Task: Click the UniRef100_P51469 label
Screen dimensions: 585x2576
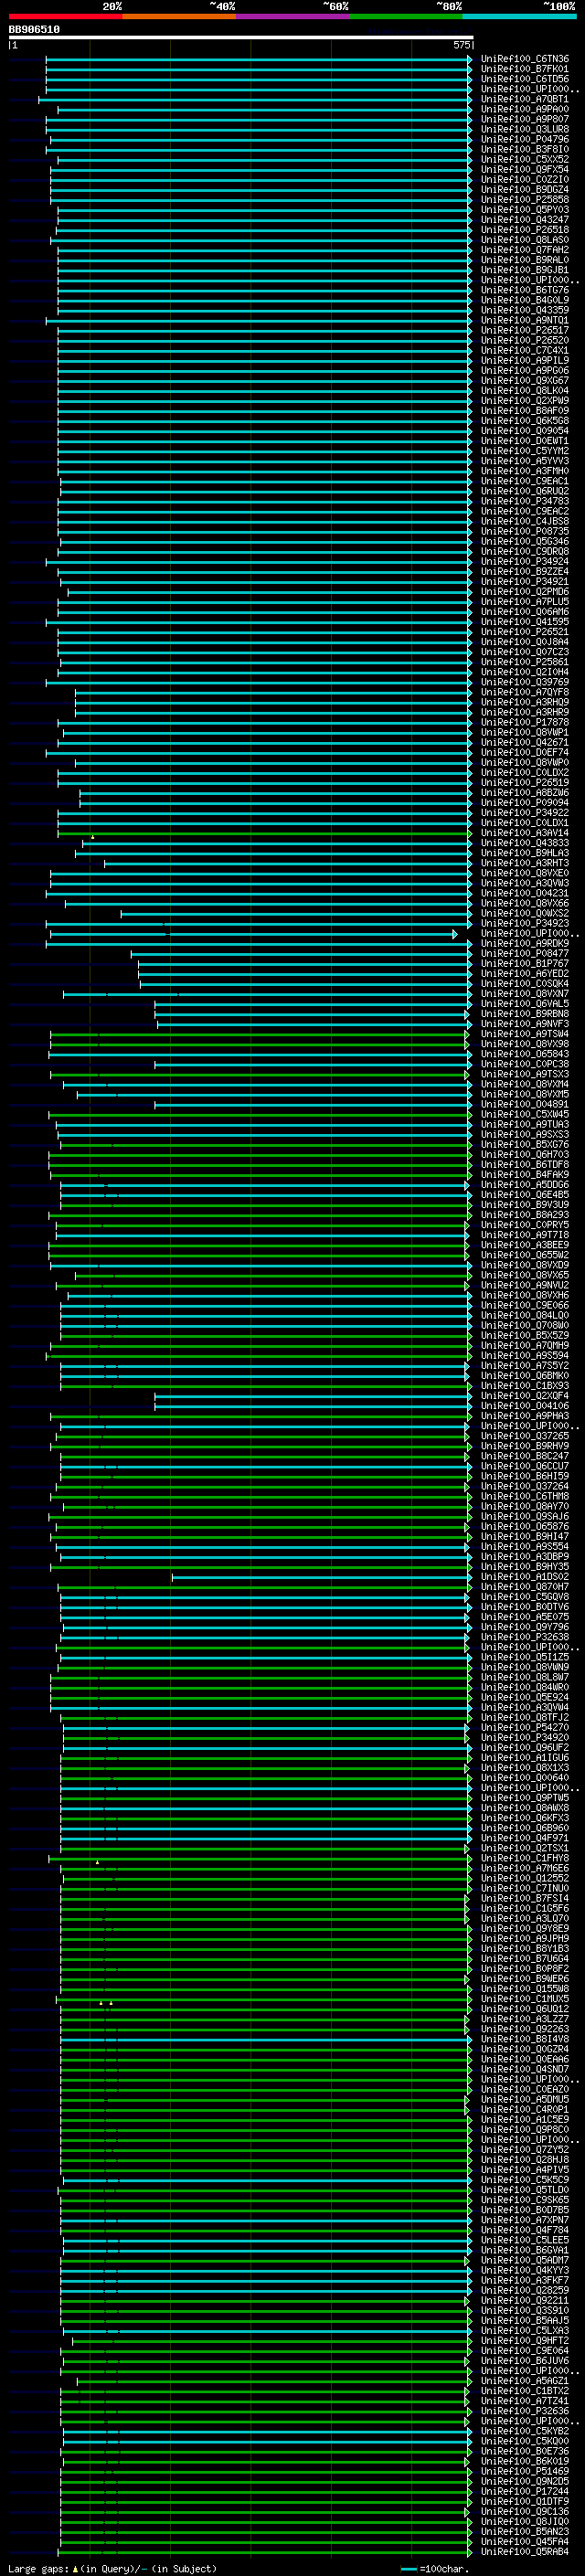Action: [x=524, y=2471]
